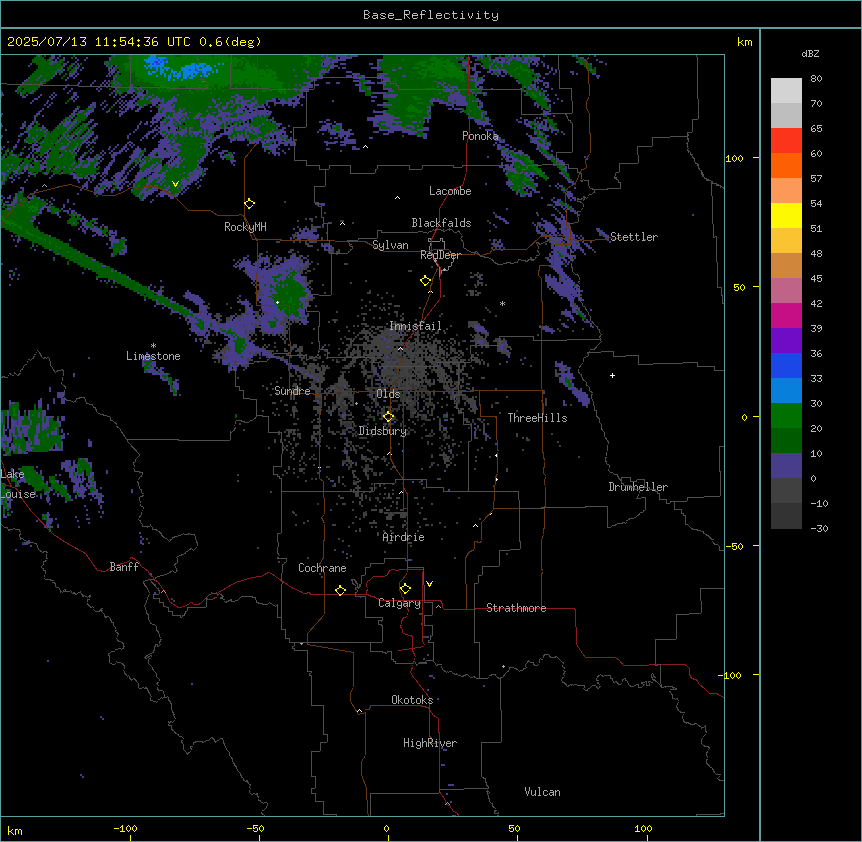Image resolution: width=862 pixels, height=842 pixels.
Task: Click the km unit label at bottom left
Action: coord(15,830)
